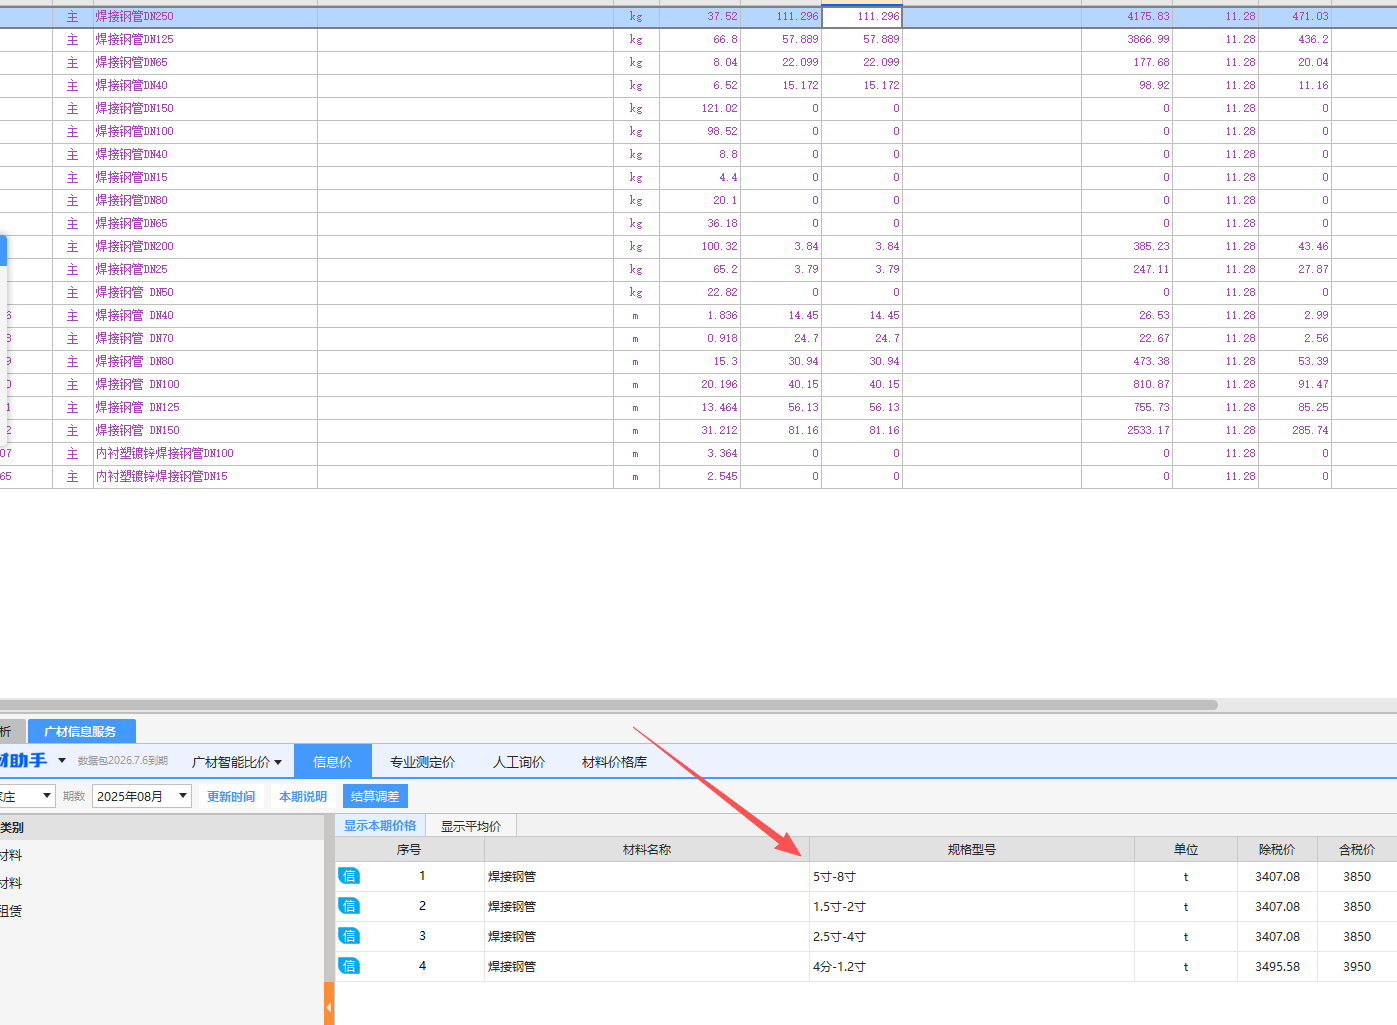Click the 主 cell in the 焊接钢管DN250 row
The image size is (1397, 1025).
(x=73, y=17)
